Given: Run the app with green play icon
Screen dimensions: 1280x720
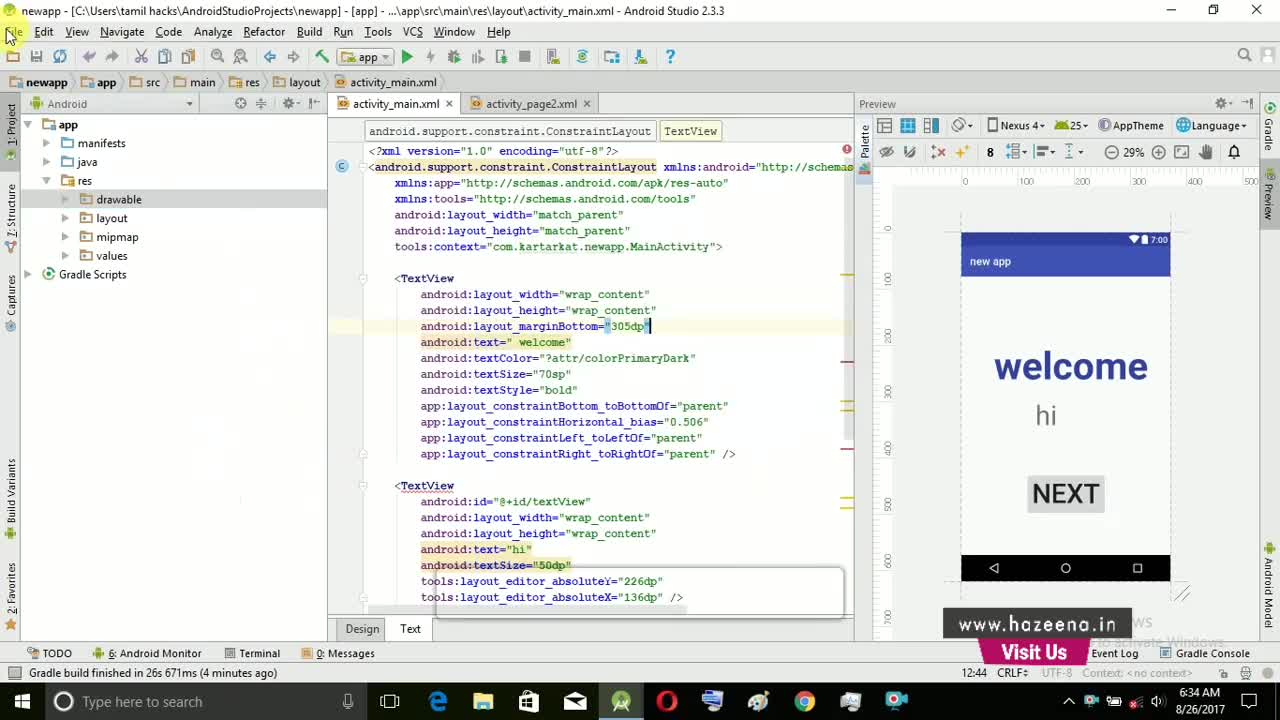Looking at the screenshot, I should point(407,57).
